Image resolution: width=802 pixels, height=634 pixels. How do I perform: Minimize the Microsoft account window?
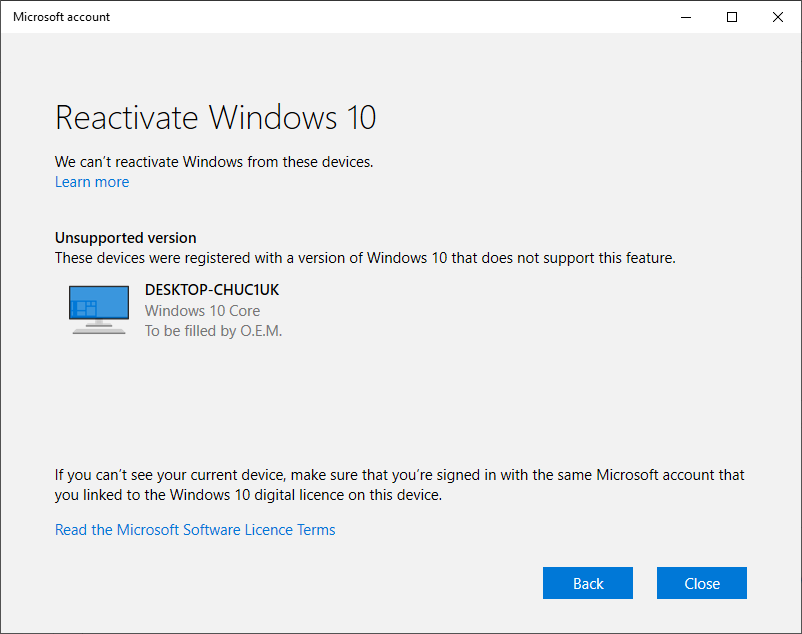686,17
